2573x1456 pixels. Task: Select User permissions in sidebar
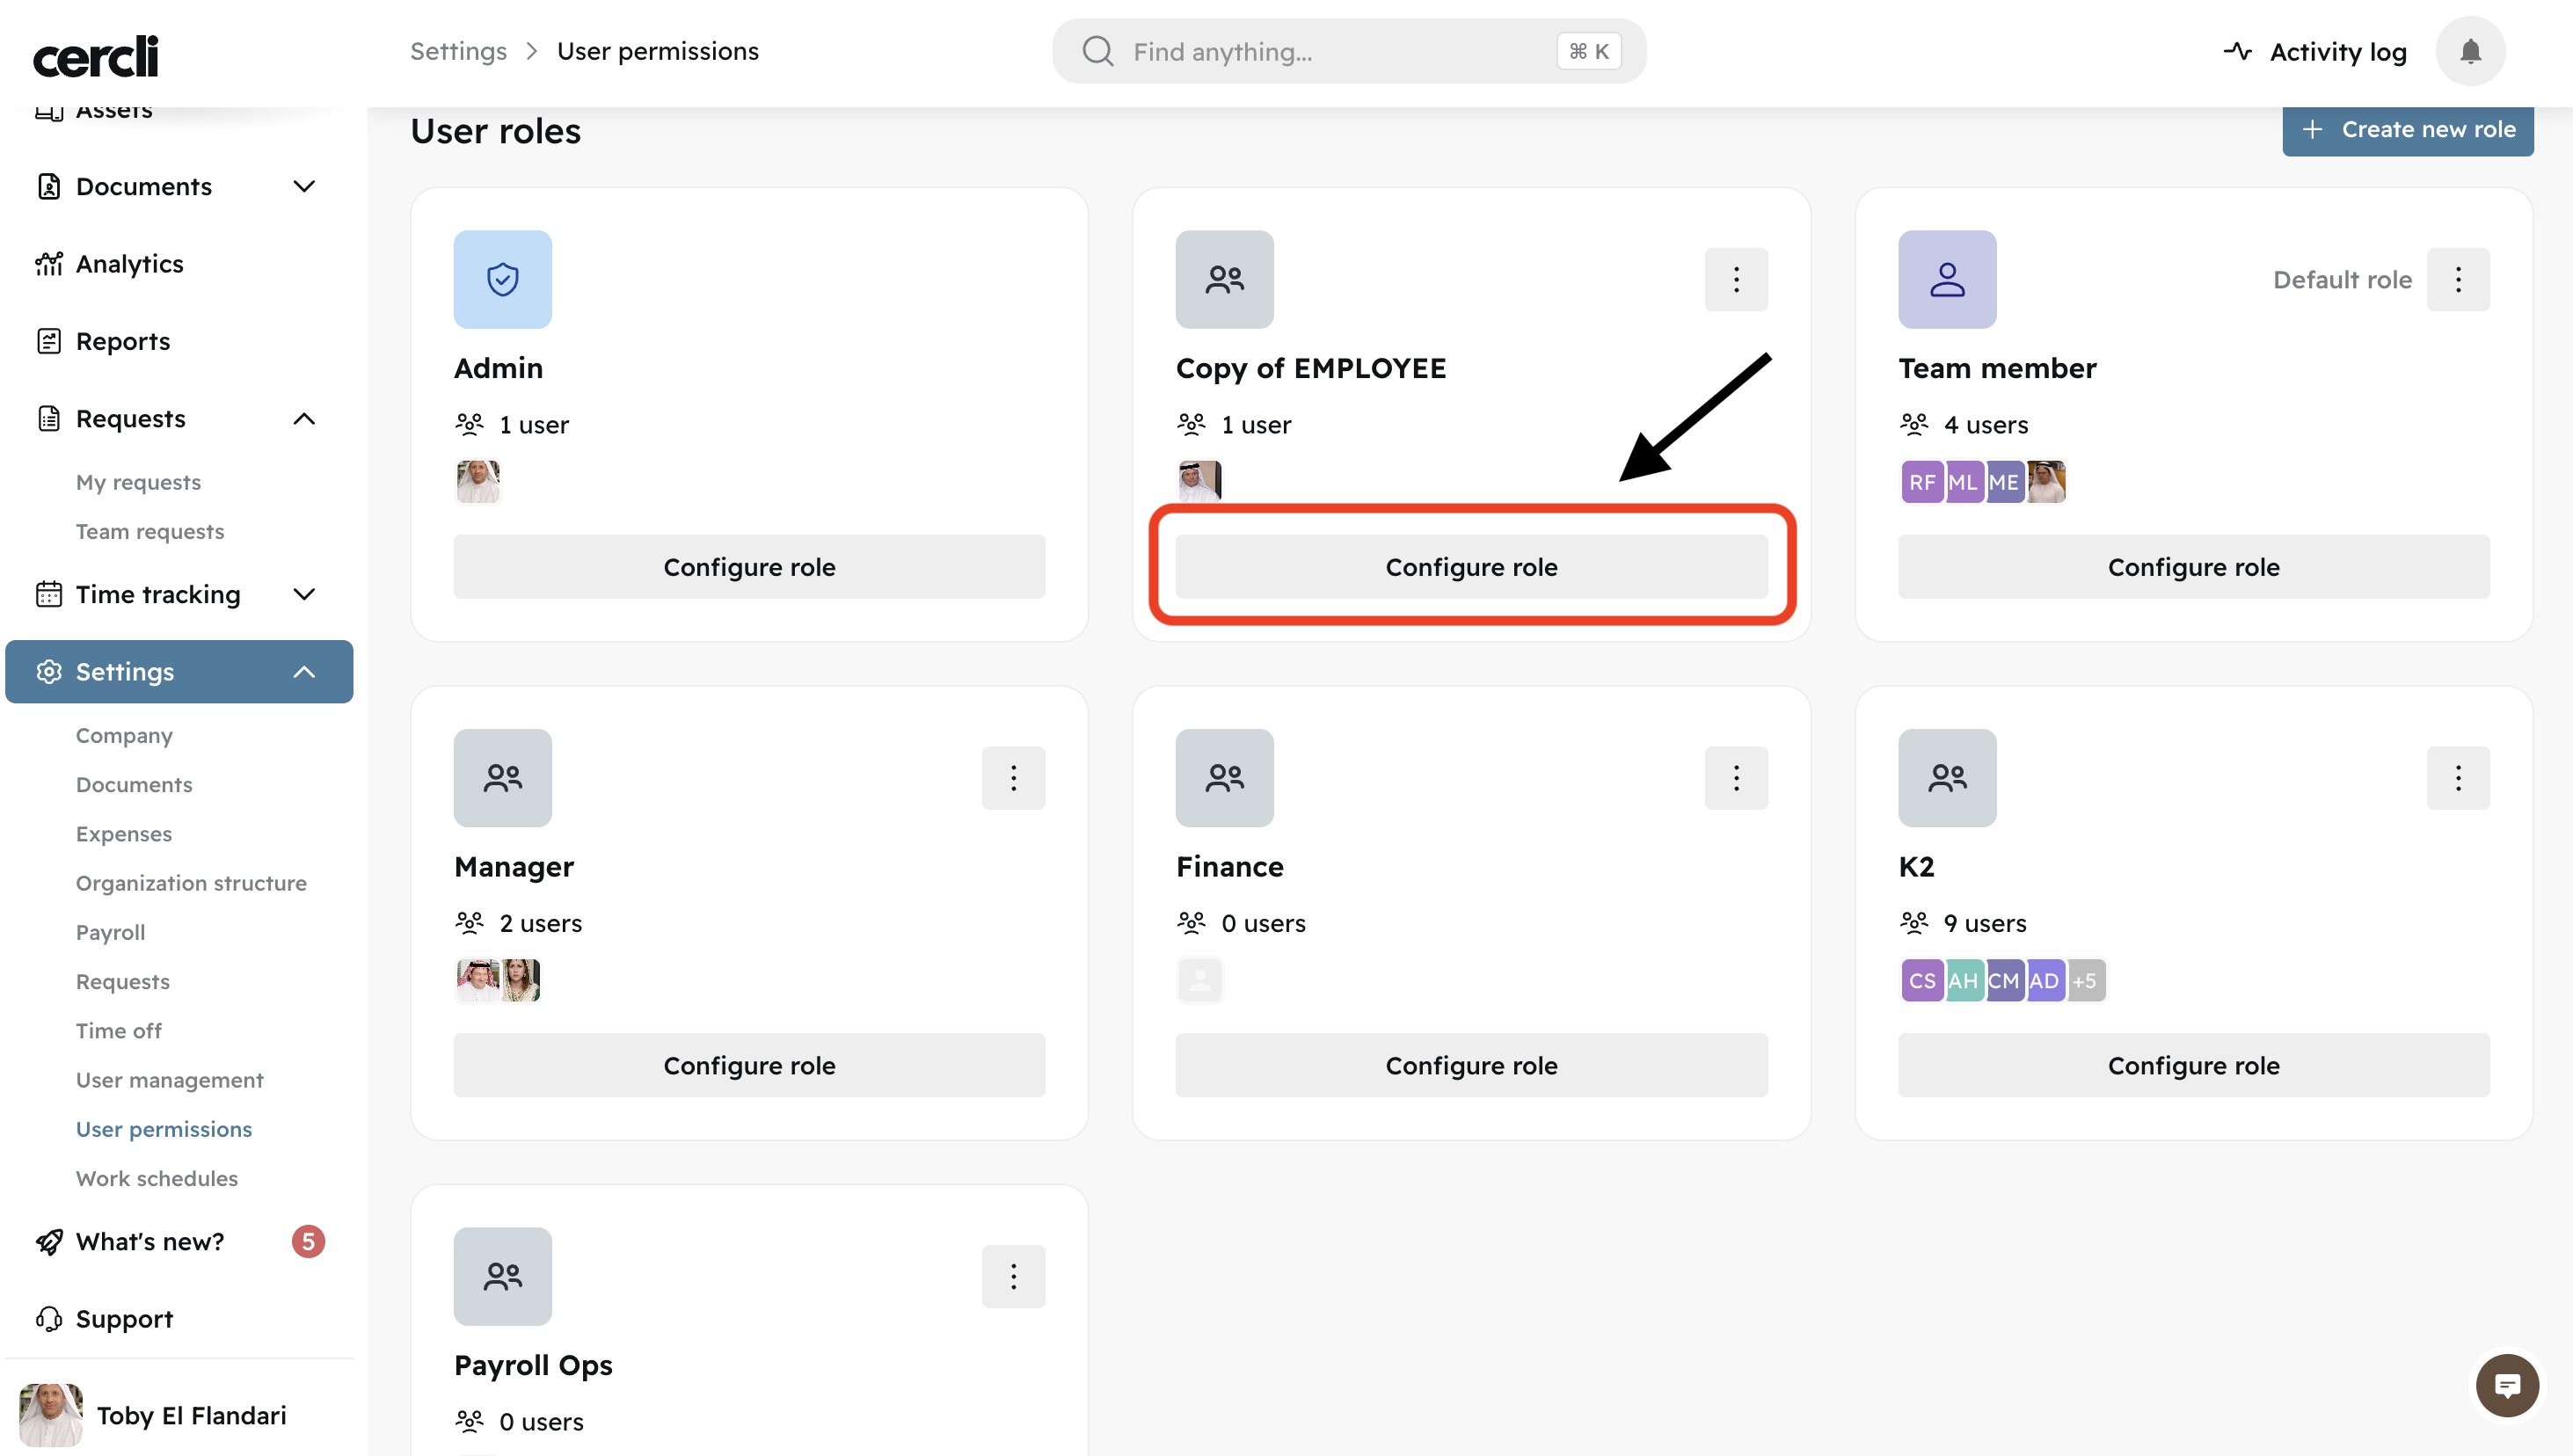[164, 1129]
